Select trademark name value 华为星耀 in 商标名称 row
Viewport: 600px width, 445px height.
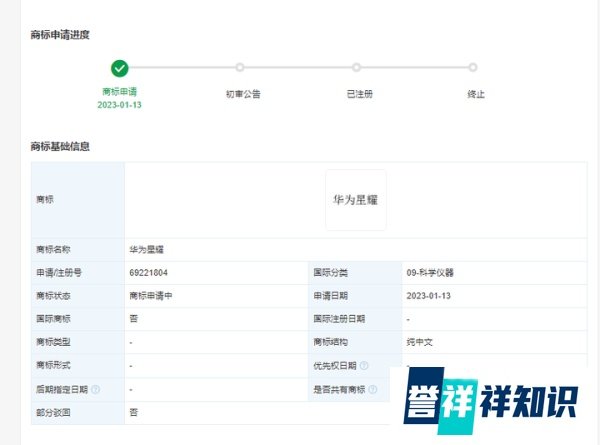pyautogui.click(x=147, y=250)
